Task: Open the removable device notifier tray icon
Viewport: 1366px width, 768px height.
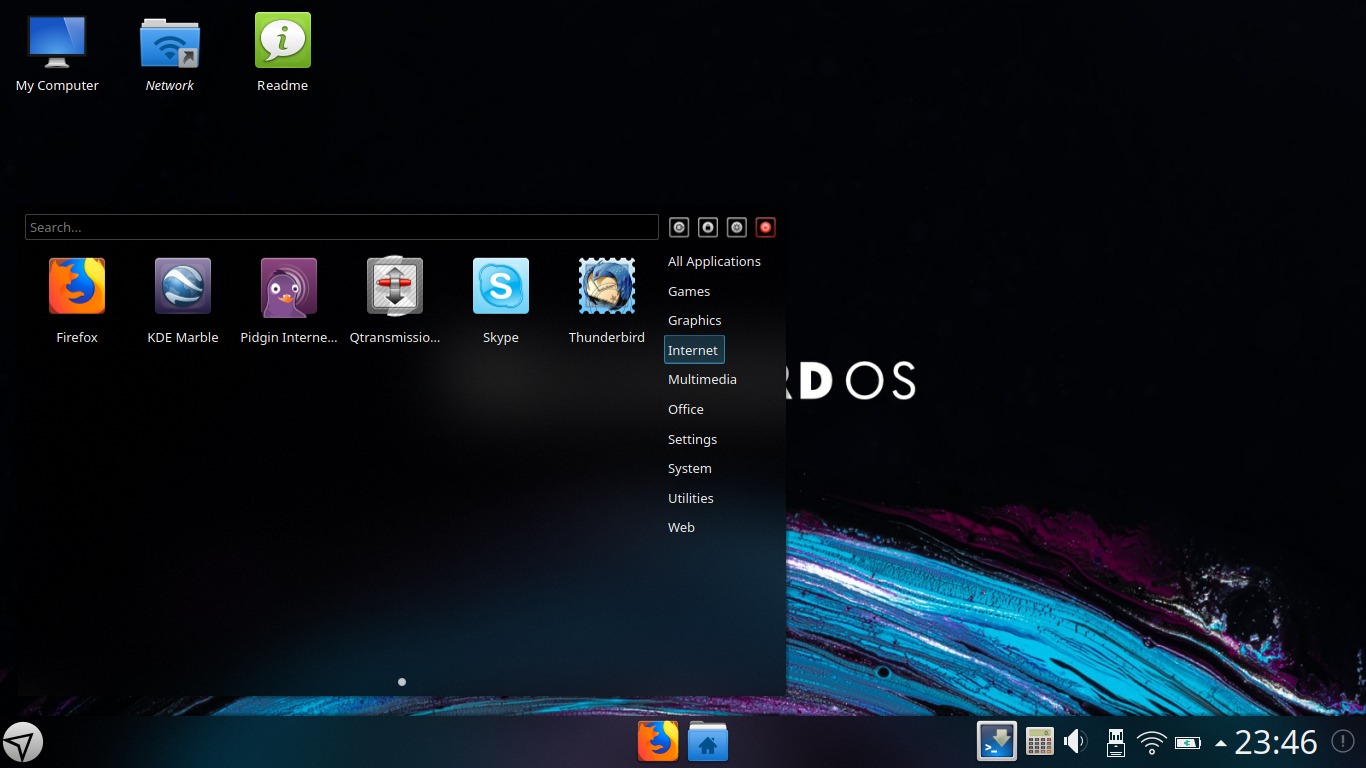Action: pyautogui.click(x=1116, y=742)
